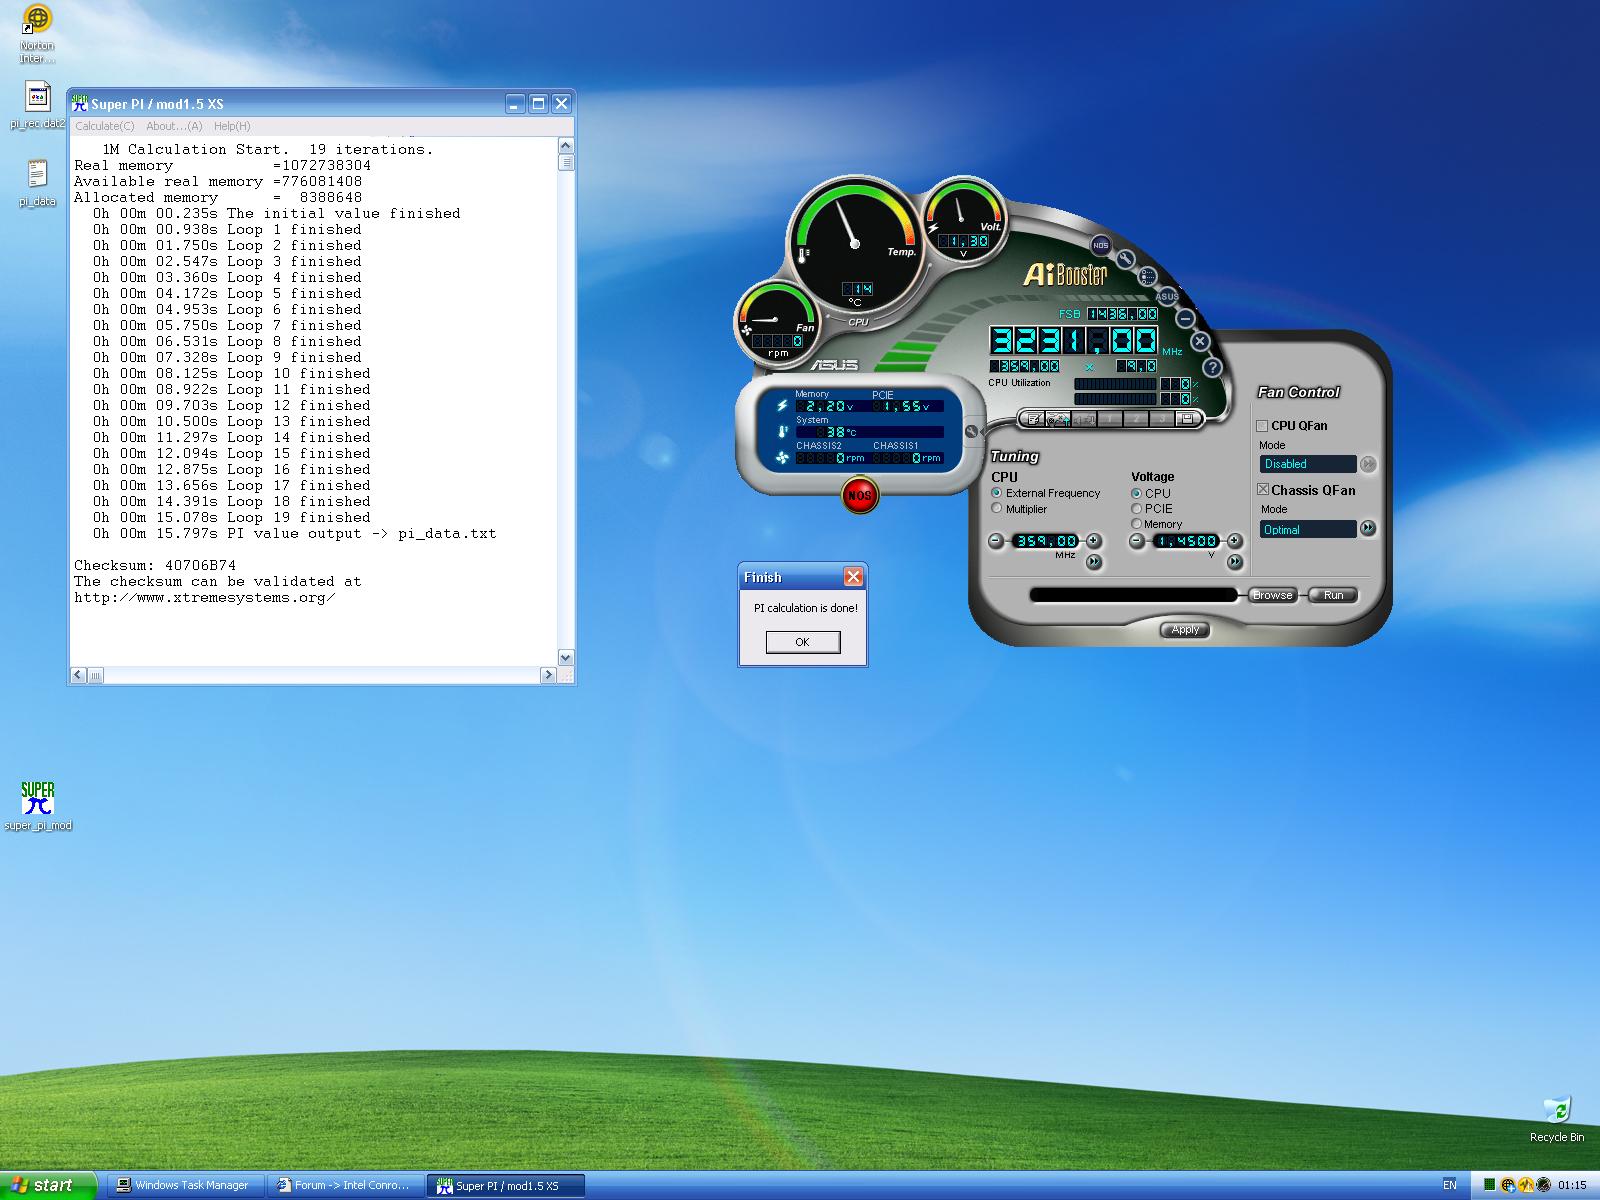
Task: Open the Chassis QFan mode Optimal field
Action: [1308, 529]
